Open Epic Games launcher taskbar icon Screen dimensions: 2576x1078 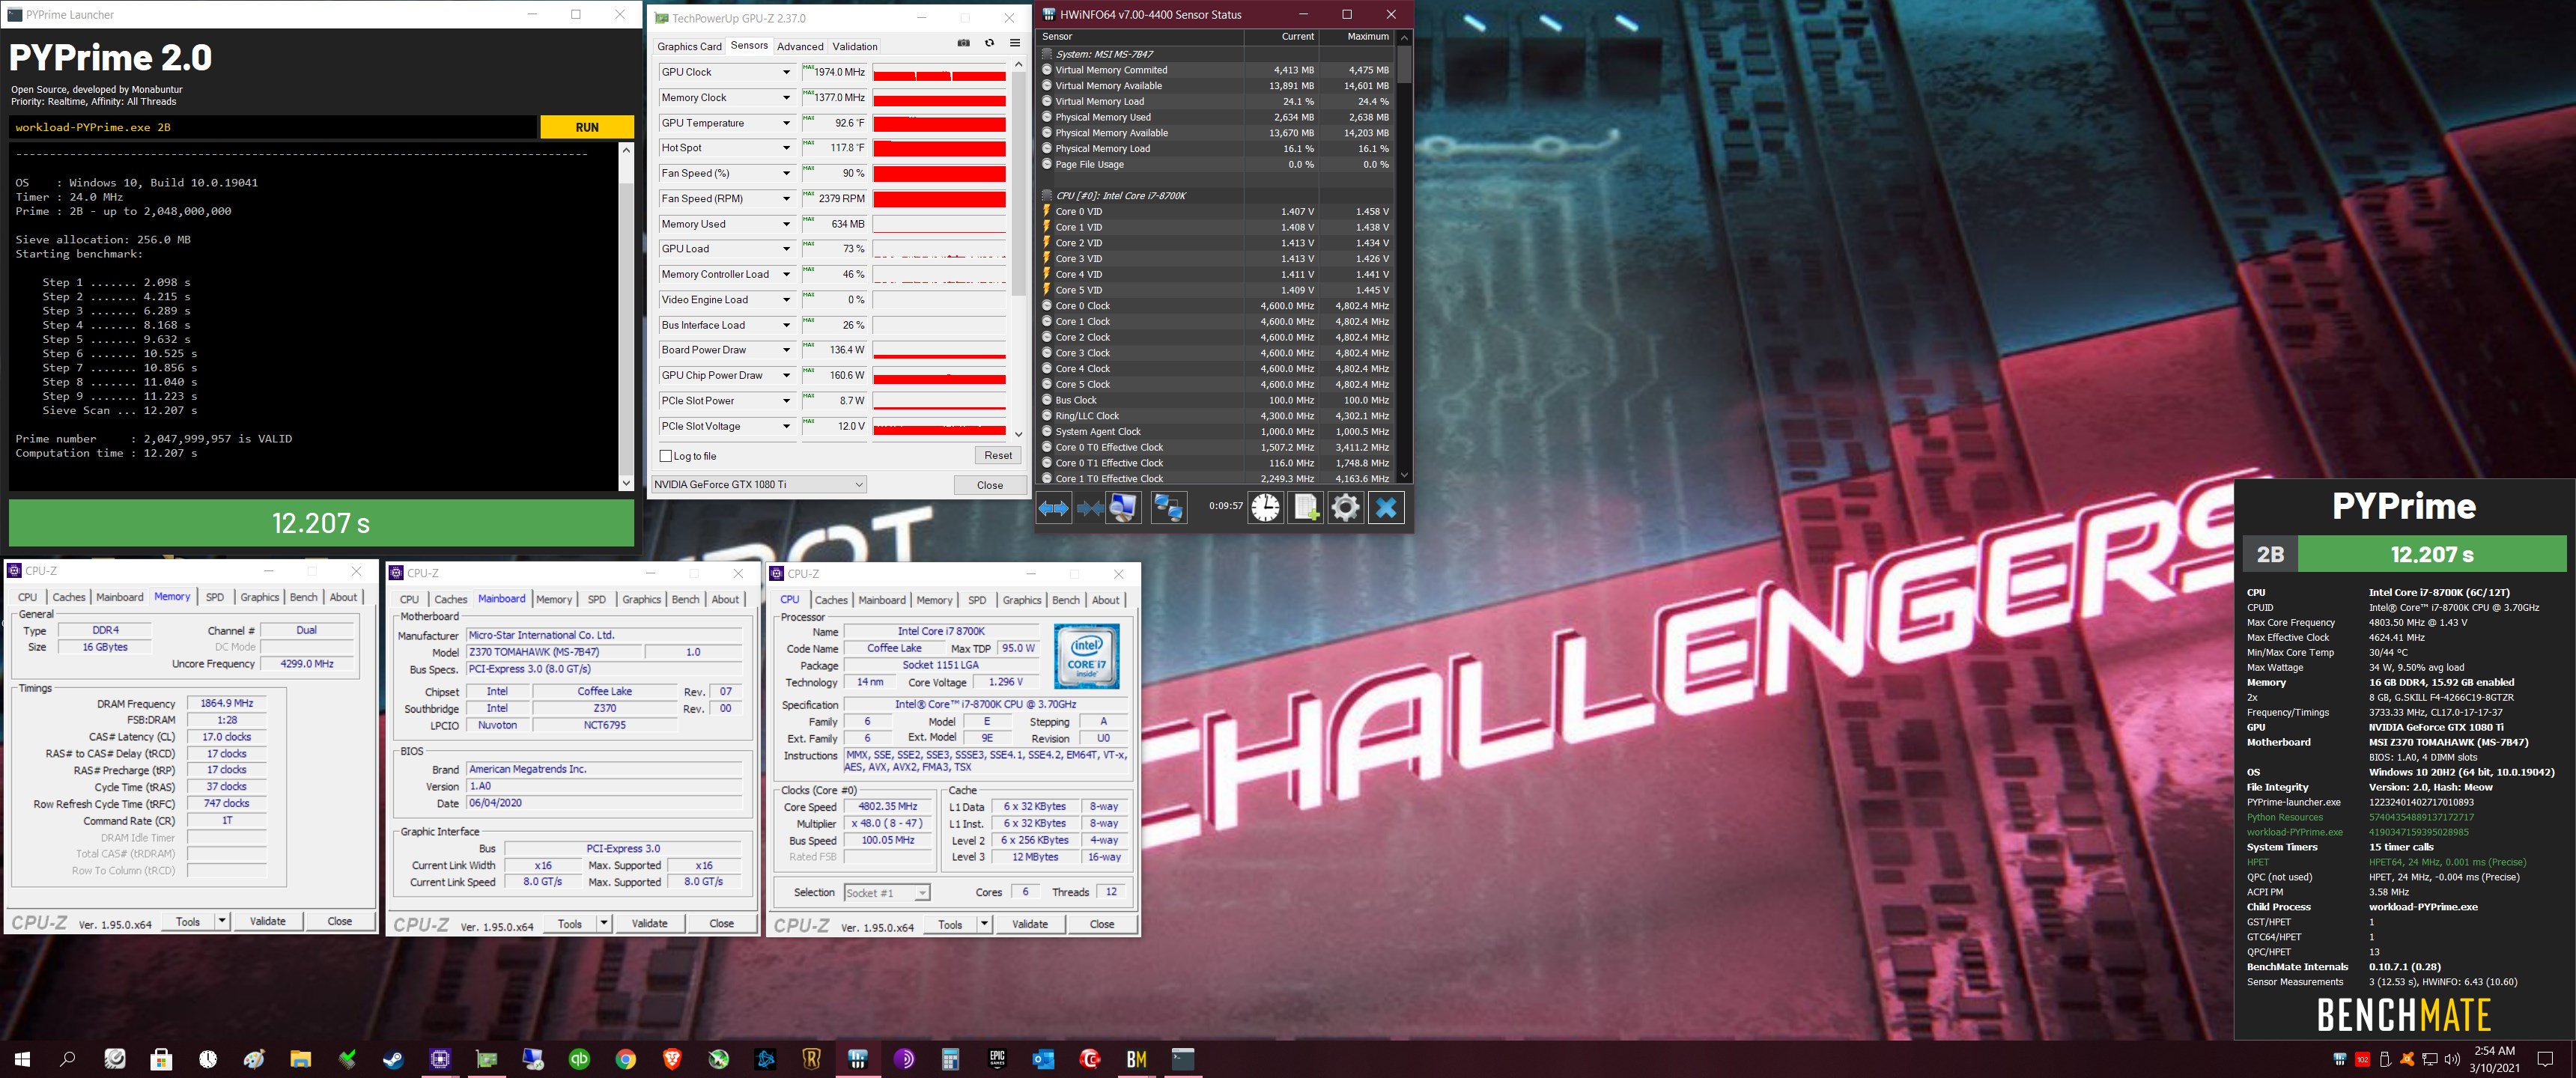[997, 1058]
